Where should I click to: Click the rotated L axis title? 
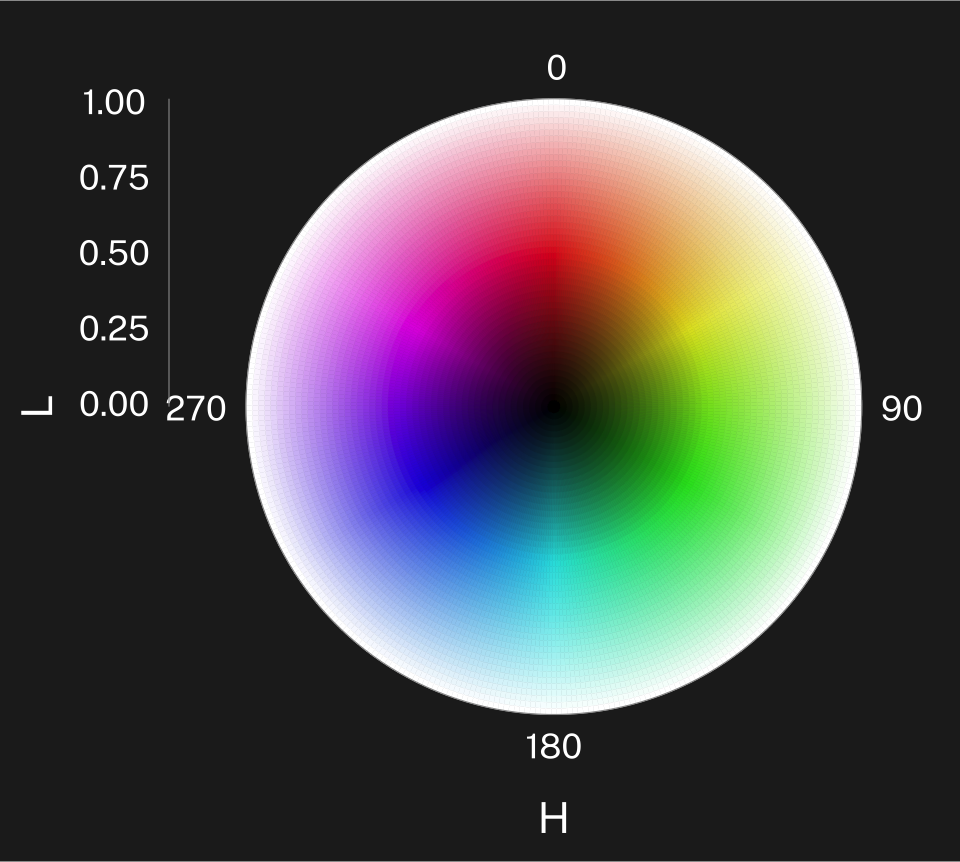[37, 405]
